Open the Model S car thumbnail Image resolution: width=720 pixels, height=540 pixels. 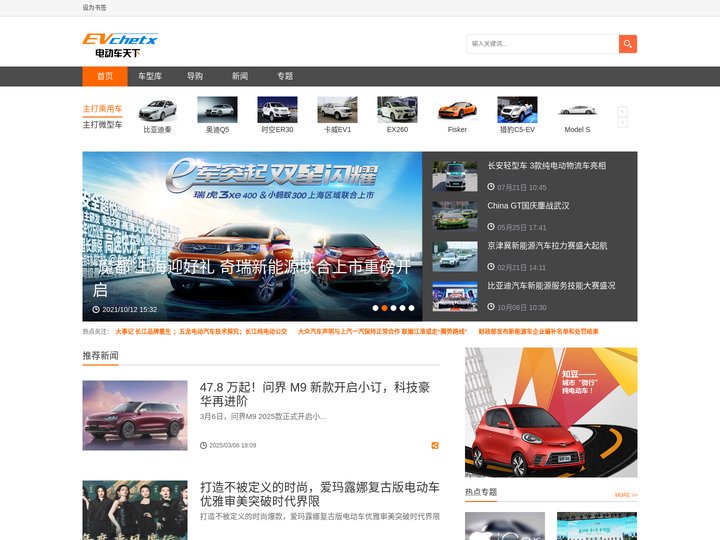point(577,110)
